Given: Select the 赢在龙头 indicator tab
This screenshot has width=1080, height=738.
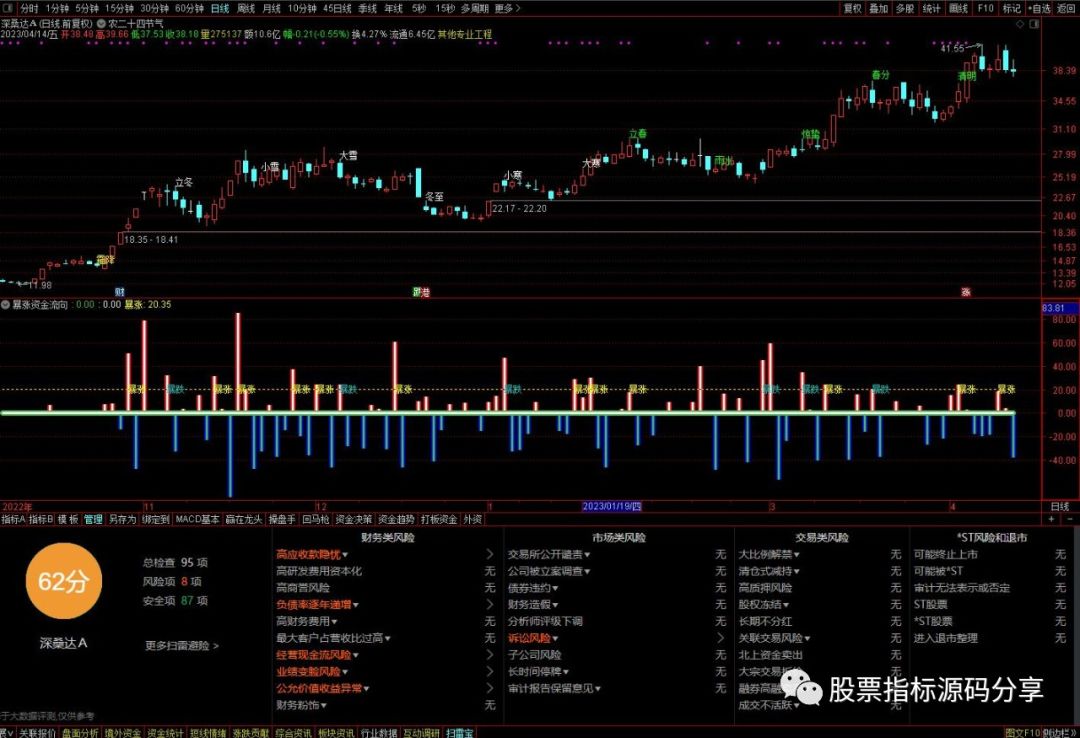Looking at the screenshot, I should pos(244,520).
